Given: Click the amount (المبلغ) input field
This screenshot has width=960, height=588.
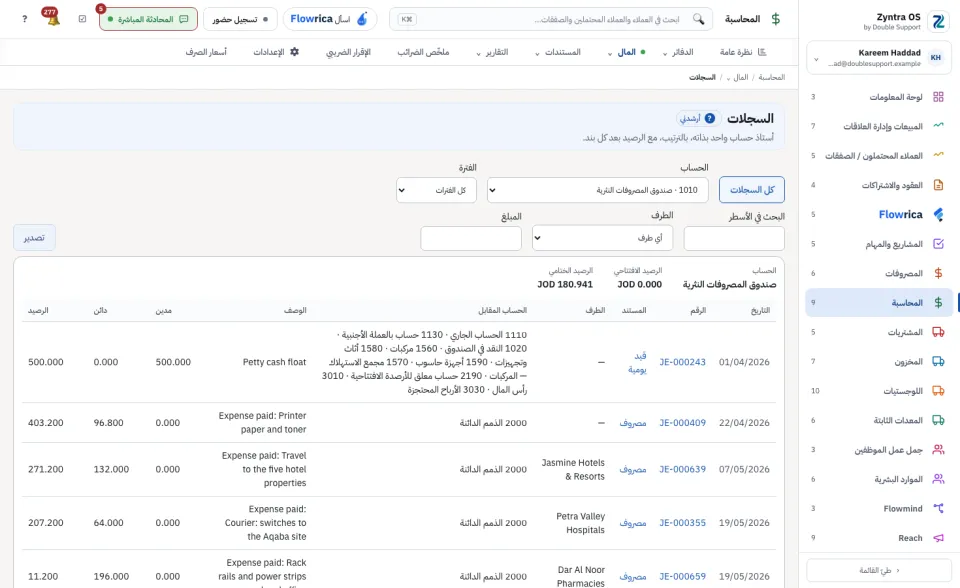Looking at the screenshot, I should point(471,238).
